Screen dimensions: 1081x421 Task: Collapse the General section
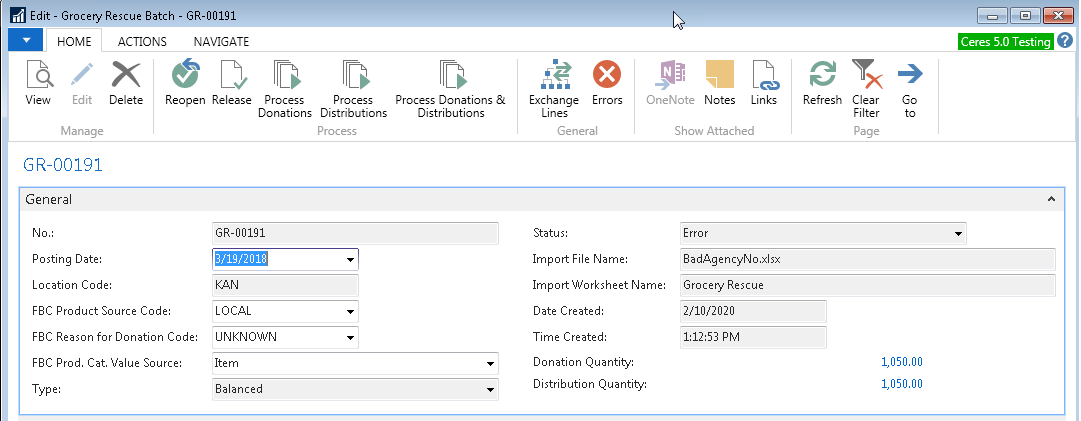tap(1050, 199)
